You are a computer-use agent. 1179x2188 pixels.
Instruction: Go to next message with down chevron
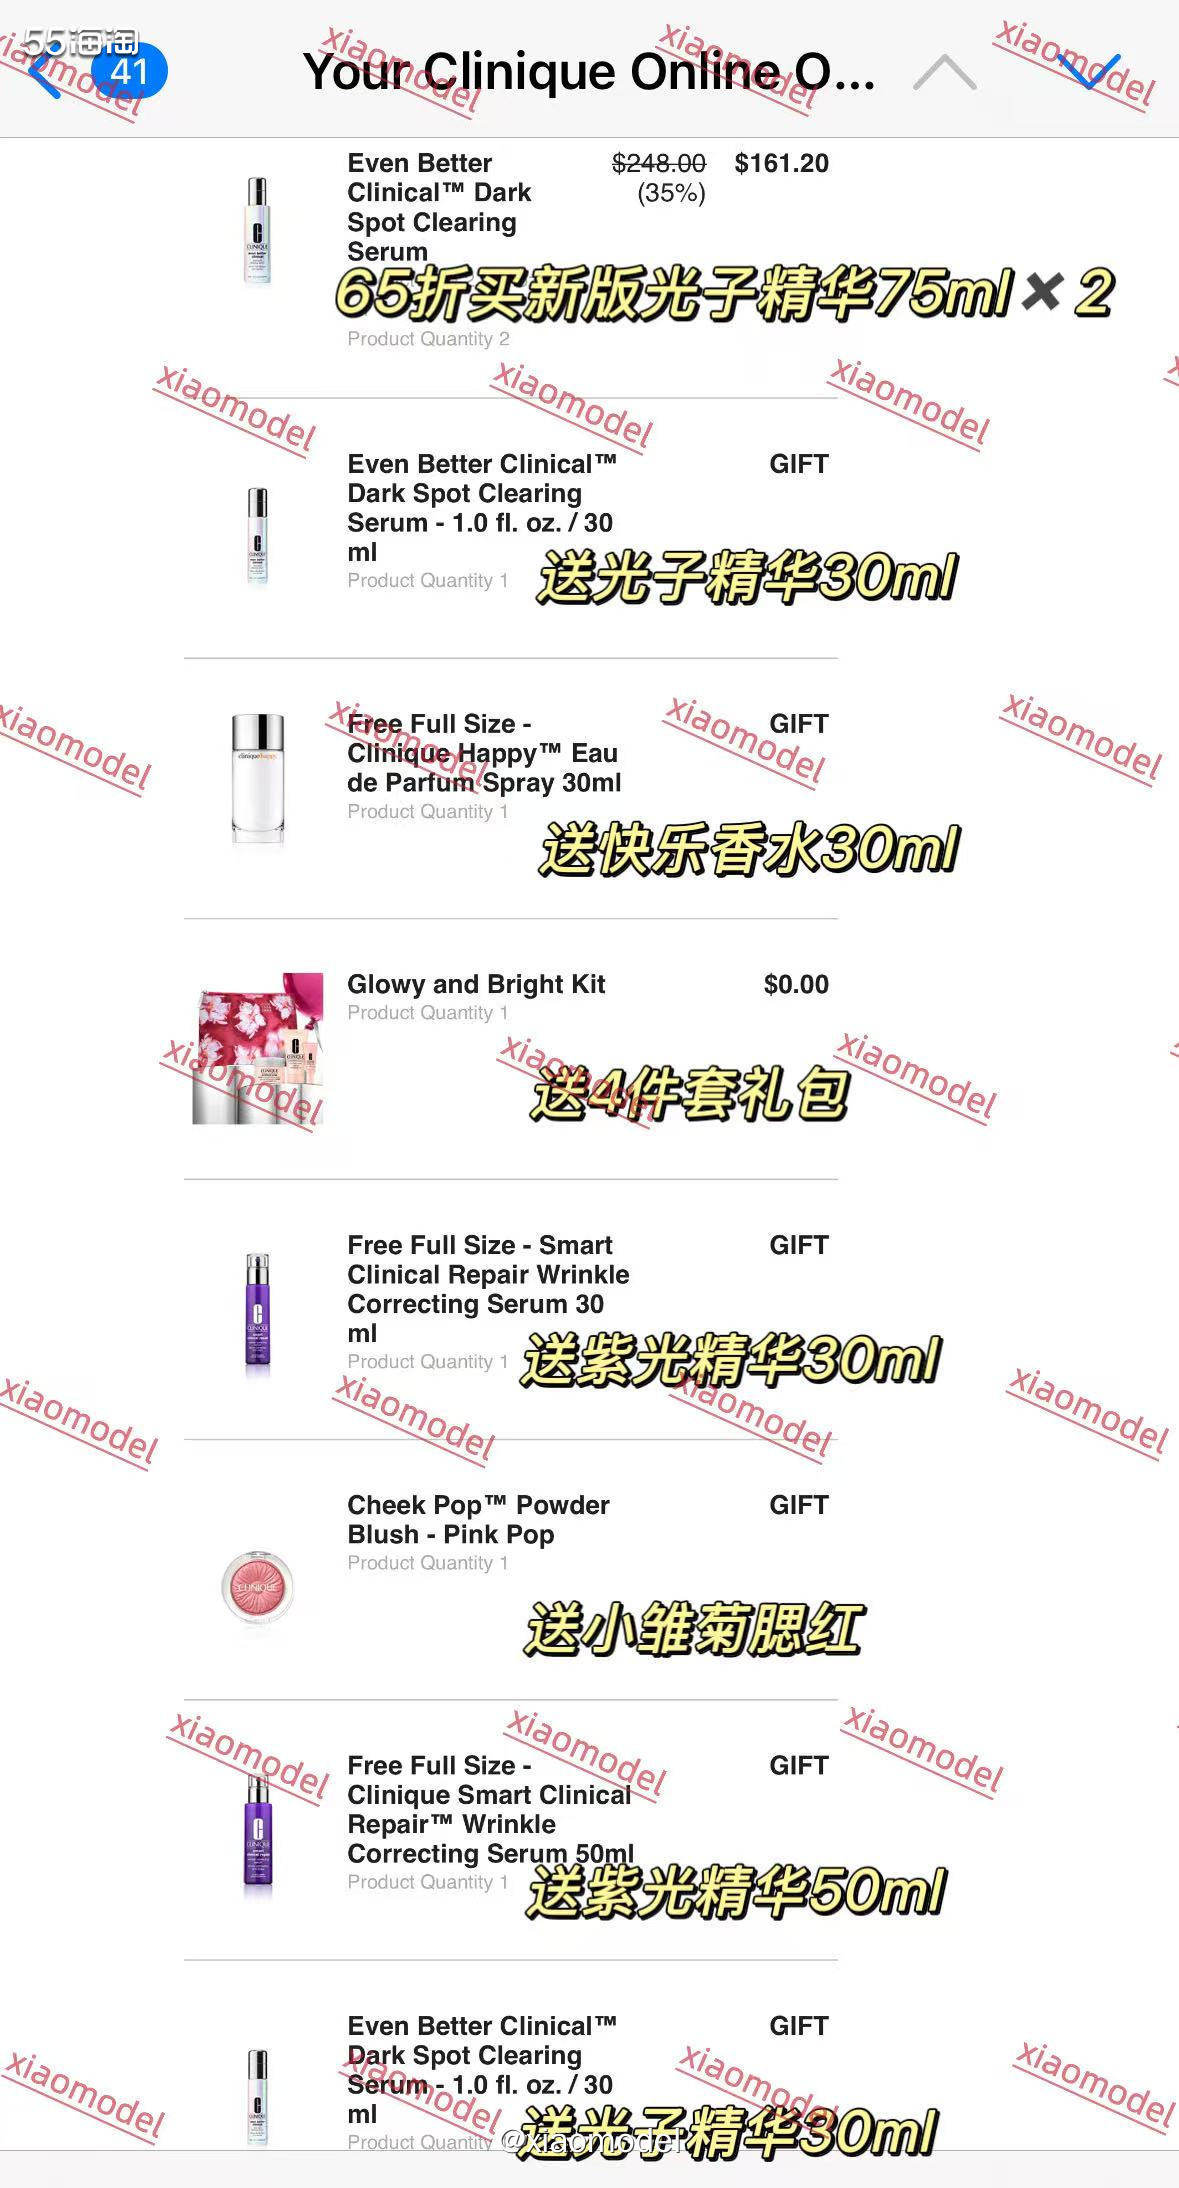pos(1088,72)
